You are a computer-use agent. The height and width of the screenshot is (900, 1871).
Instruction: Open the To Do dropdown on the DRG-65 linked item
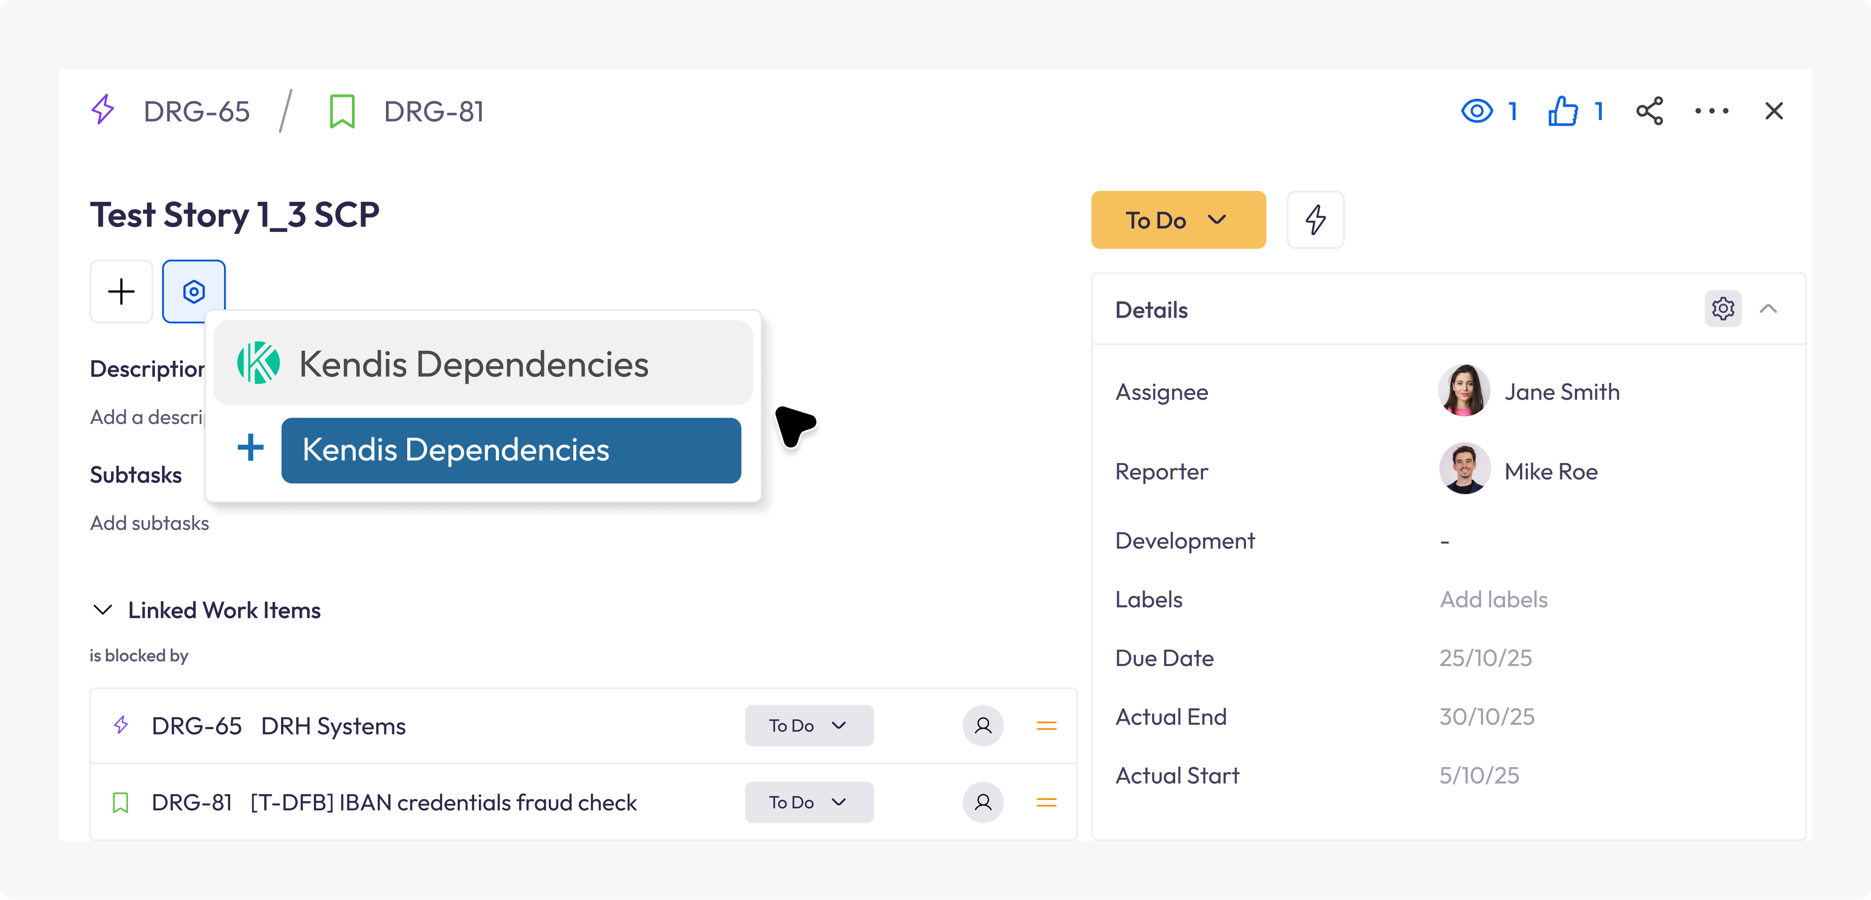[809, 725]
